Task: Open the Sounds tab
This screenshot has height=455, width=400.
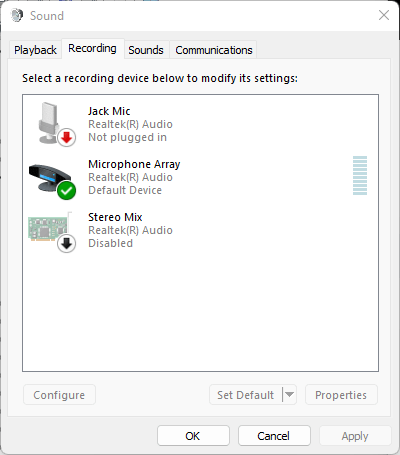Action: click(146, 50)
